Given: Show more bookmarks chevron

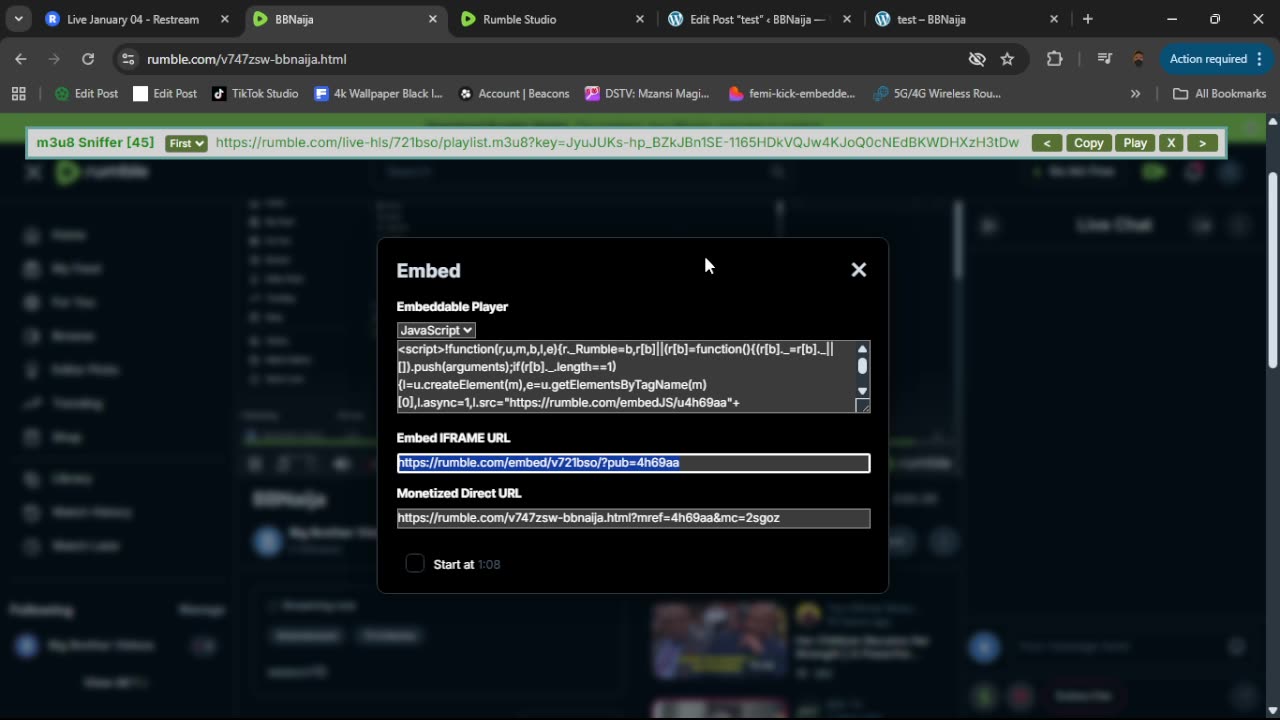Looking at the screenshot, I should pyautogui.click(x=1135, y=93).
